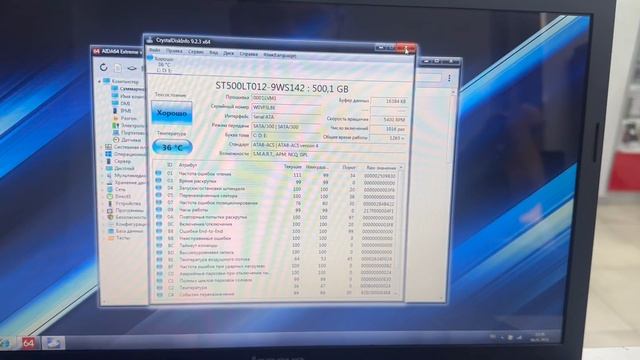Image resolution: width=640 pixels, height=360 pixels.
Task: Click status icon of attribute 07 row
Action: pos(159,202)
